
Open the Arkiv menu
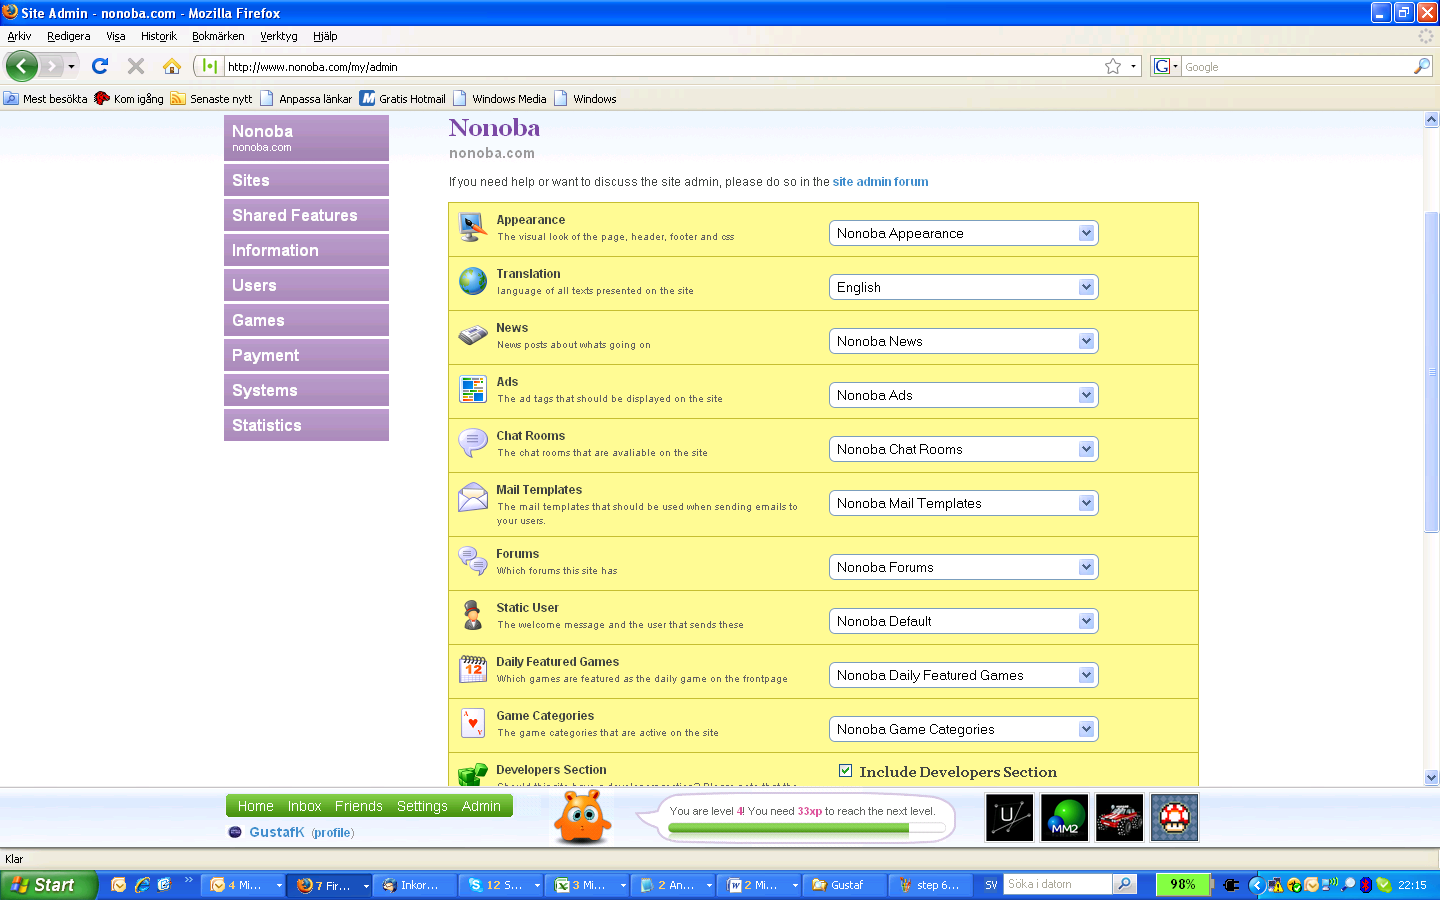pos(19,36)
